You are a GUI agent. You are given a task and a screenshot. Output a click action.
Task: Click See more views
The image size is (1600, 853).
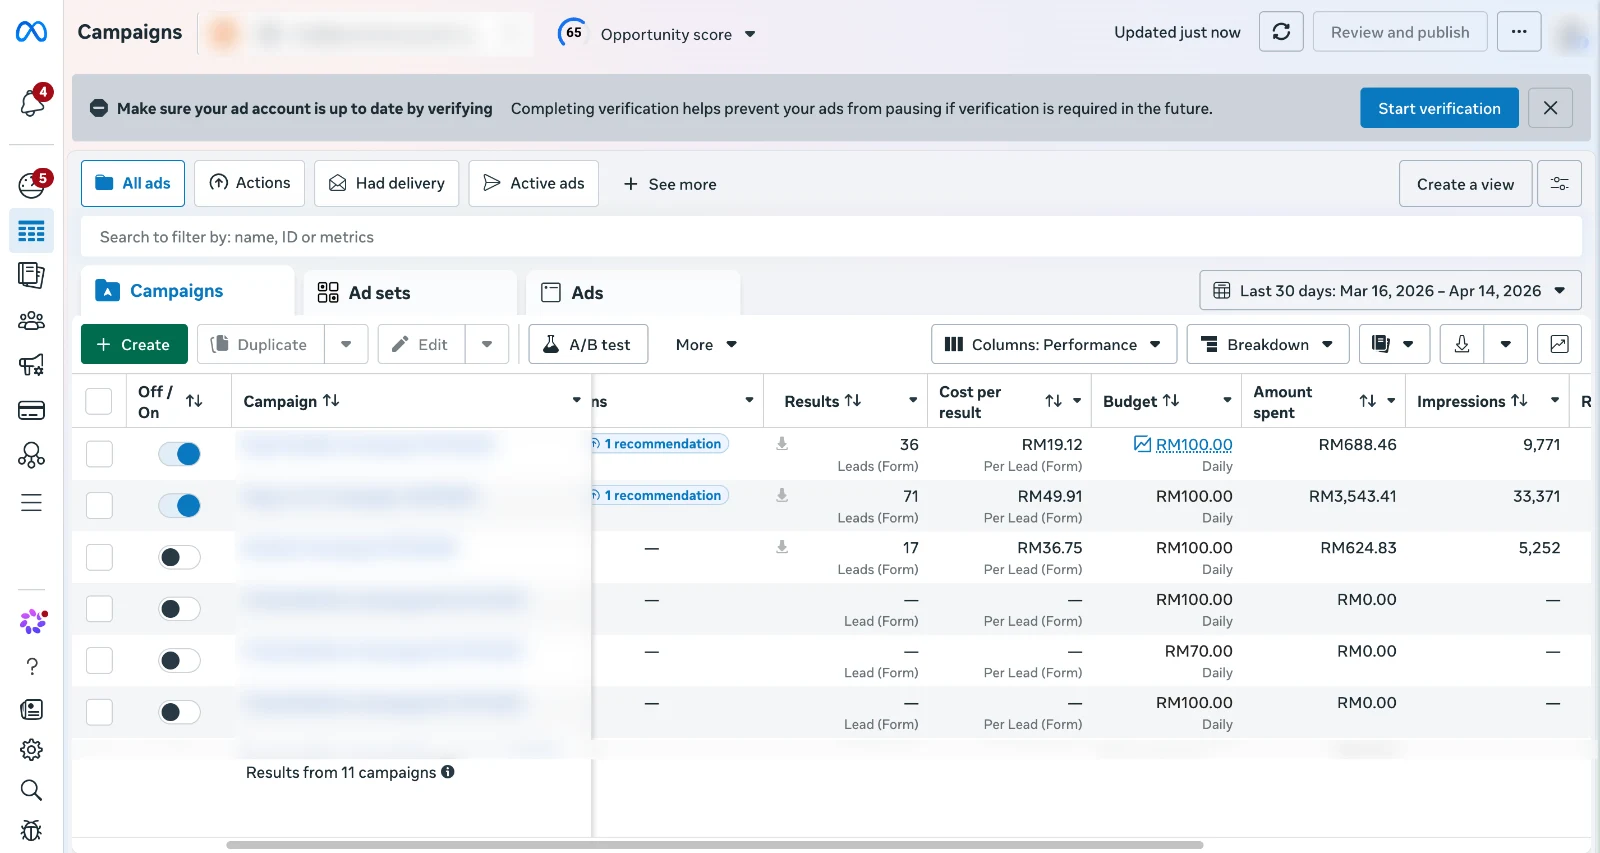(670, 184)
